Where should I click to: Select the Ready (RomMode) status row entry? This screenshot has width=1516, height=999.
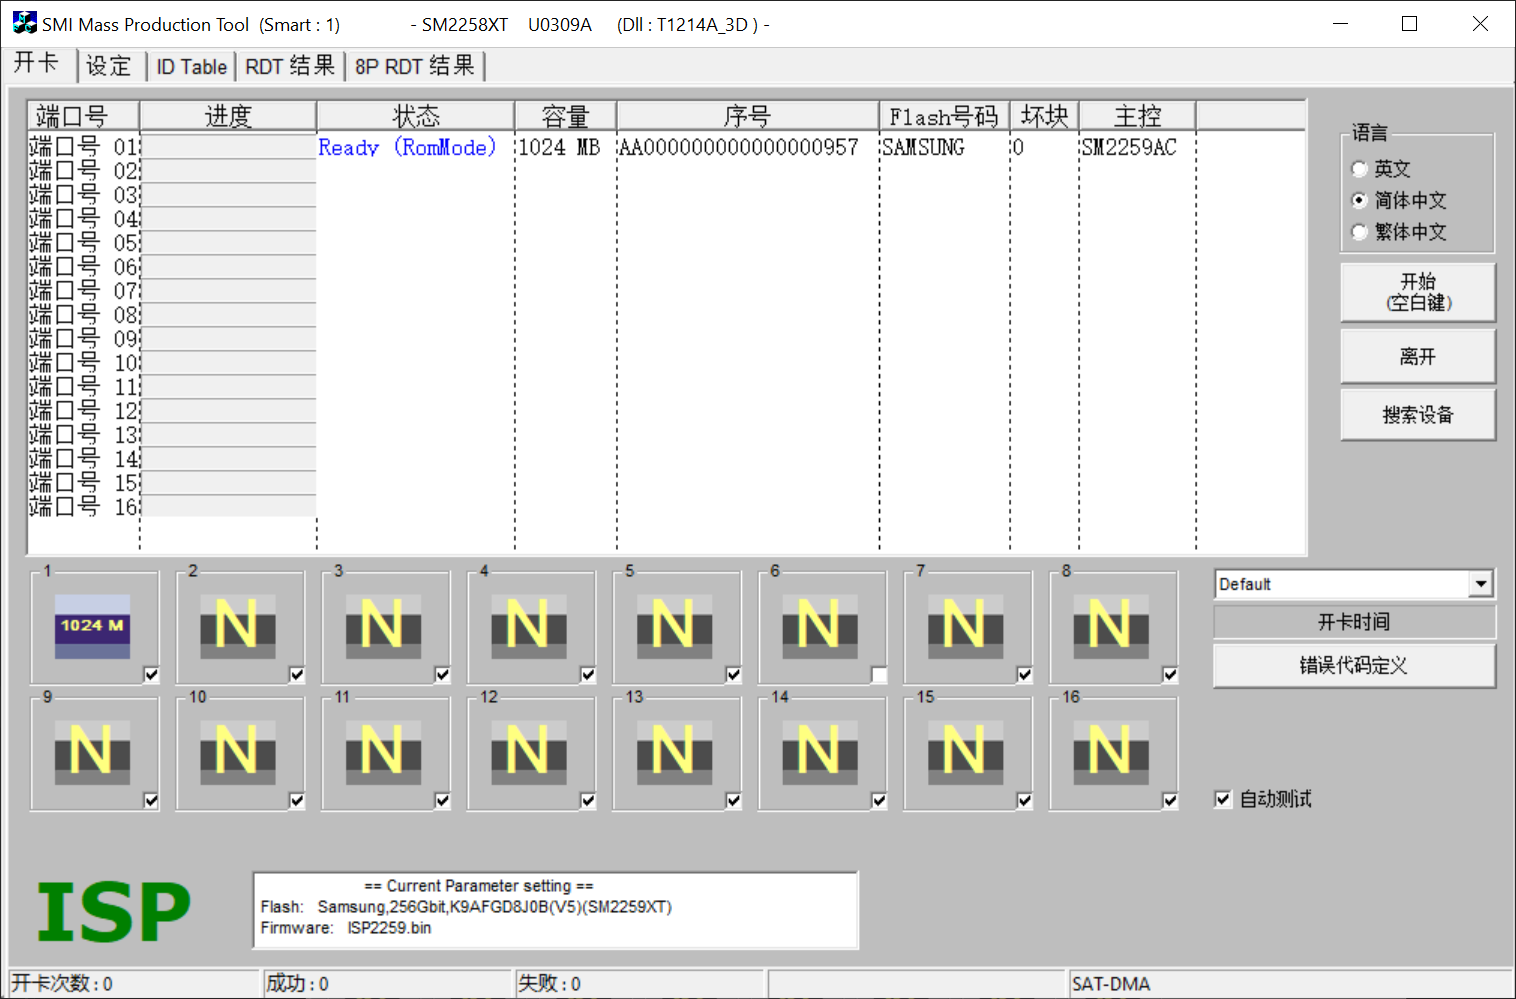[x=407, y=147]
